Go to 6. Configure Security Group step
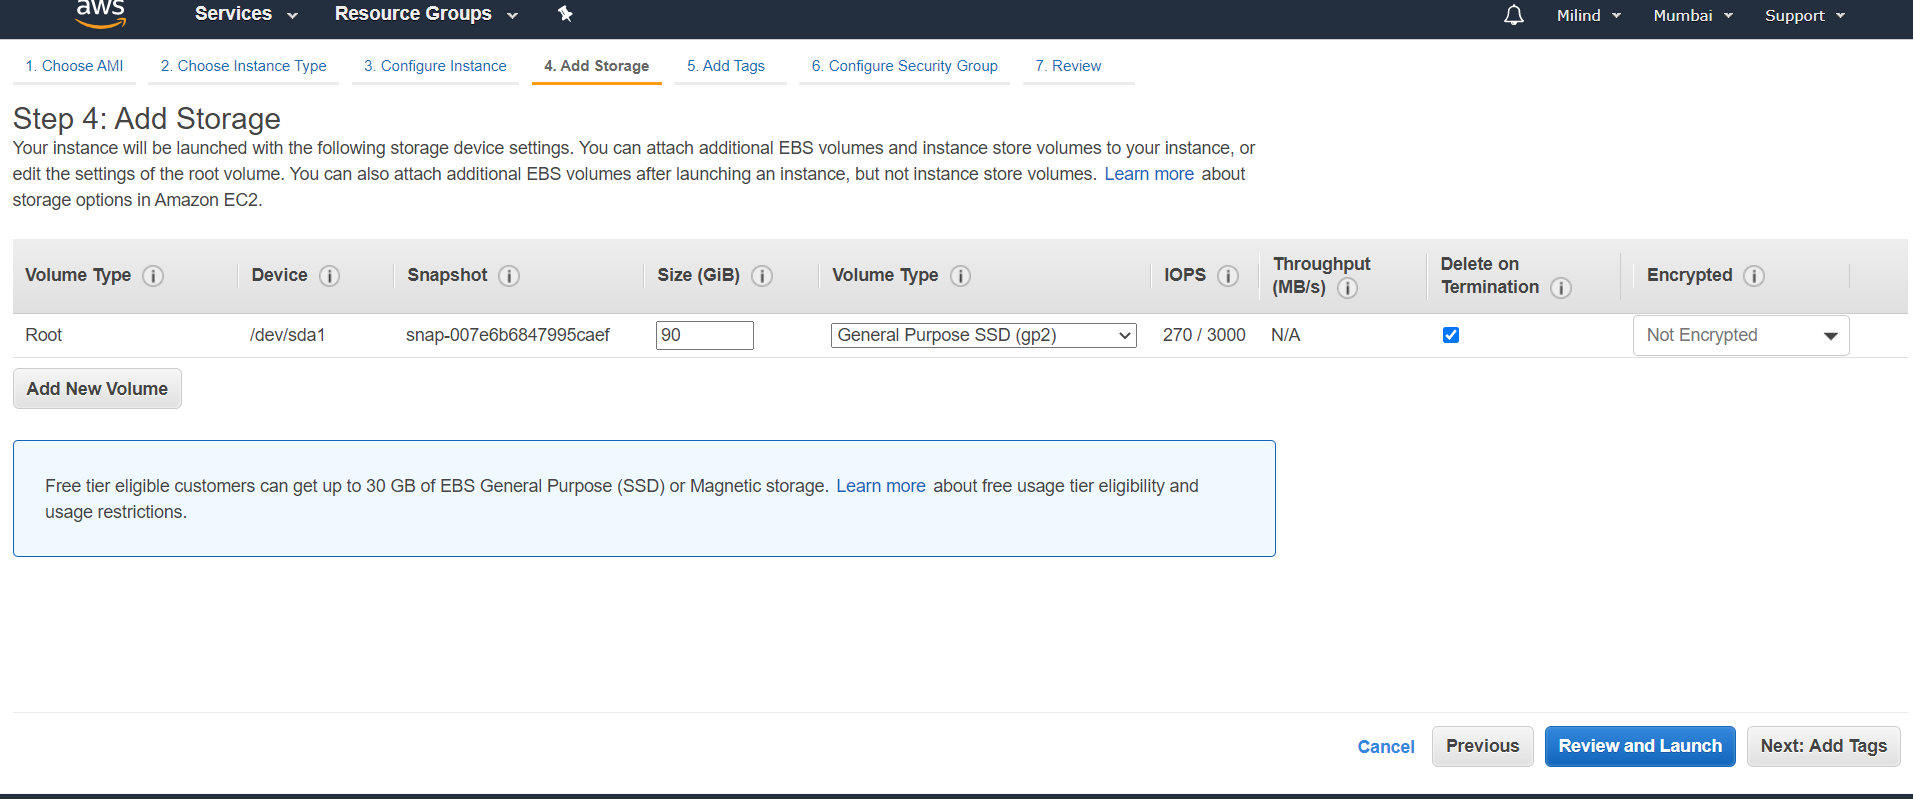Viewport: 1913px width, 799px height. [905, 66]
